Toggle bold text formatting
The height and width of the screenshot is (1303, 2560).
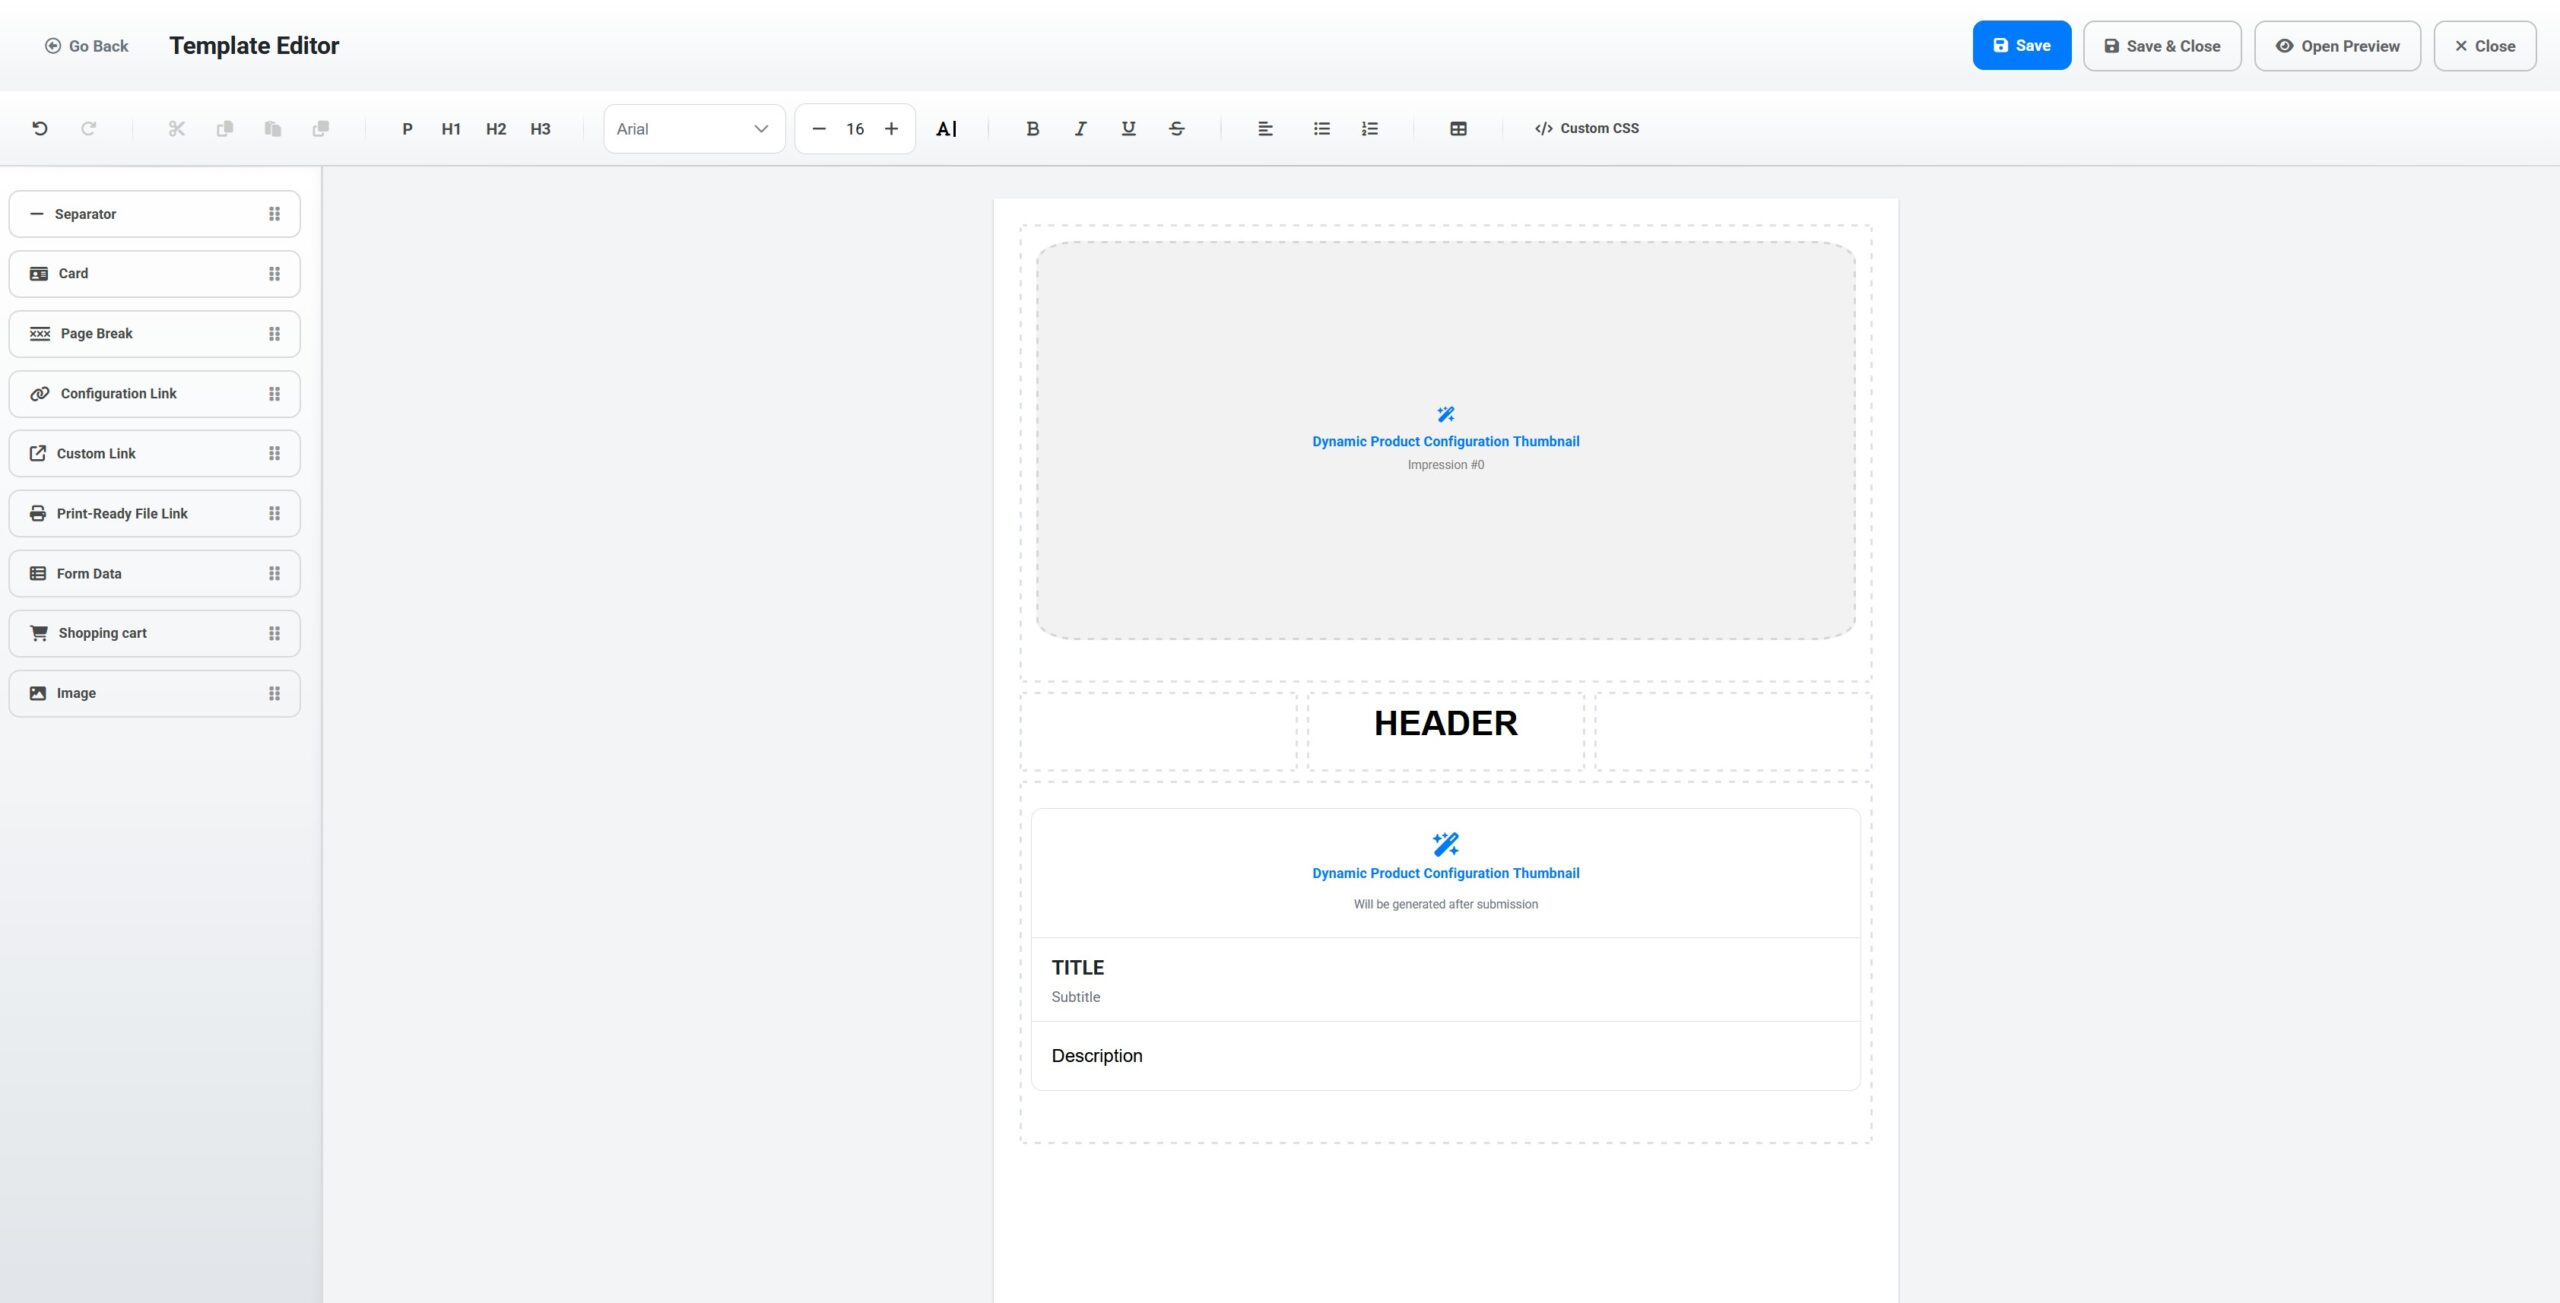tap(1033, 128)
